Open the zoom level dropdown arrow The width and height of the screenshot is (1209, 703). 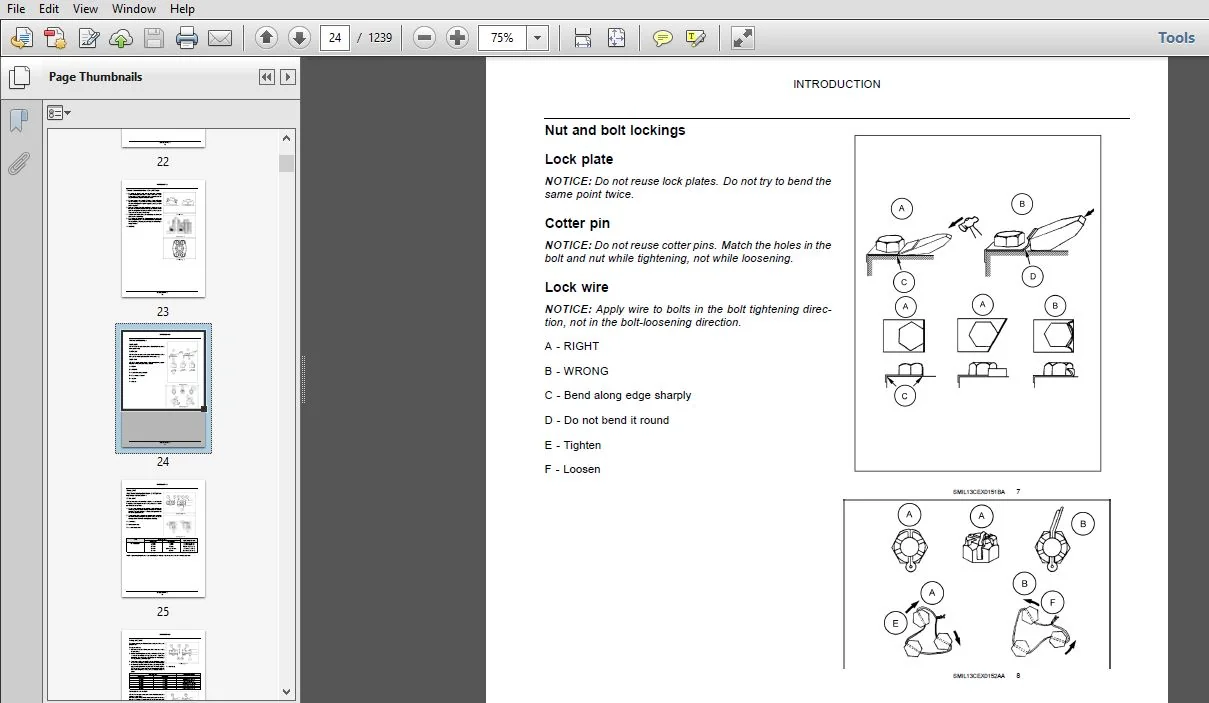click(x=538, y=38)
